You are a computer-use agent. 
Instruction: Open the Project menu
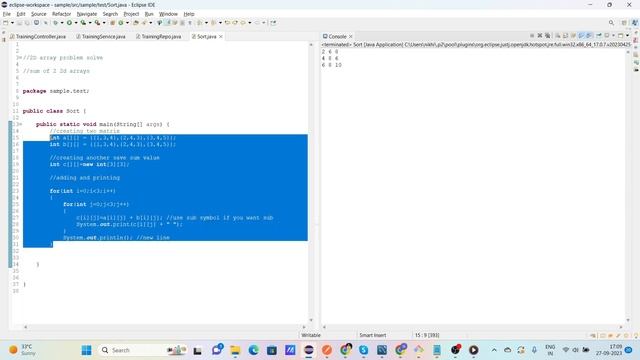point(131,14)
